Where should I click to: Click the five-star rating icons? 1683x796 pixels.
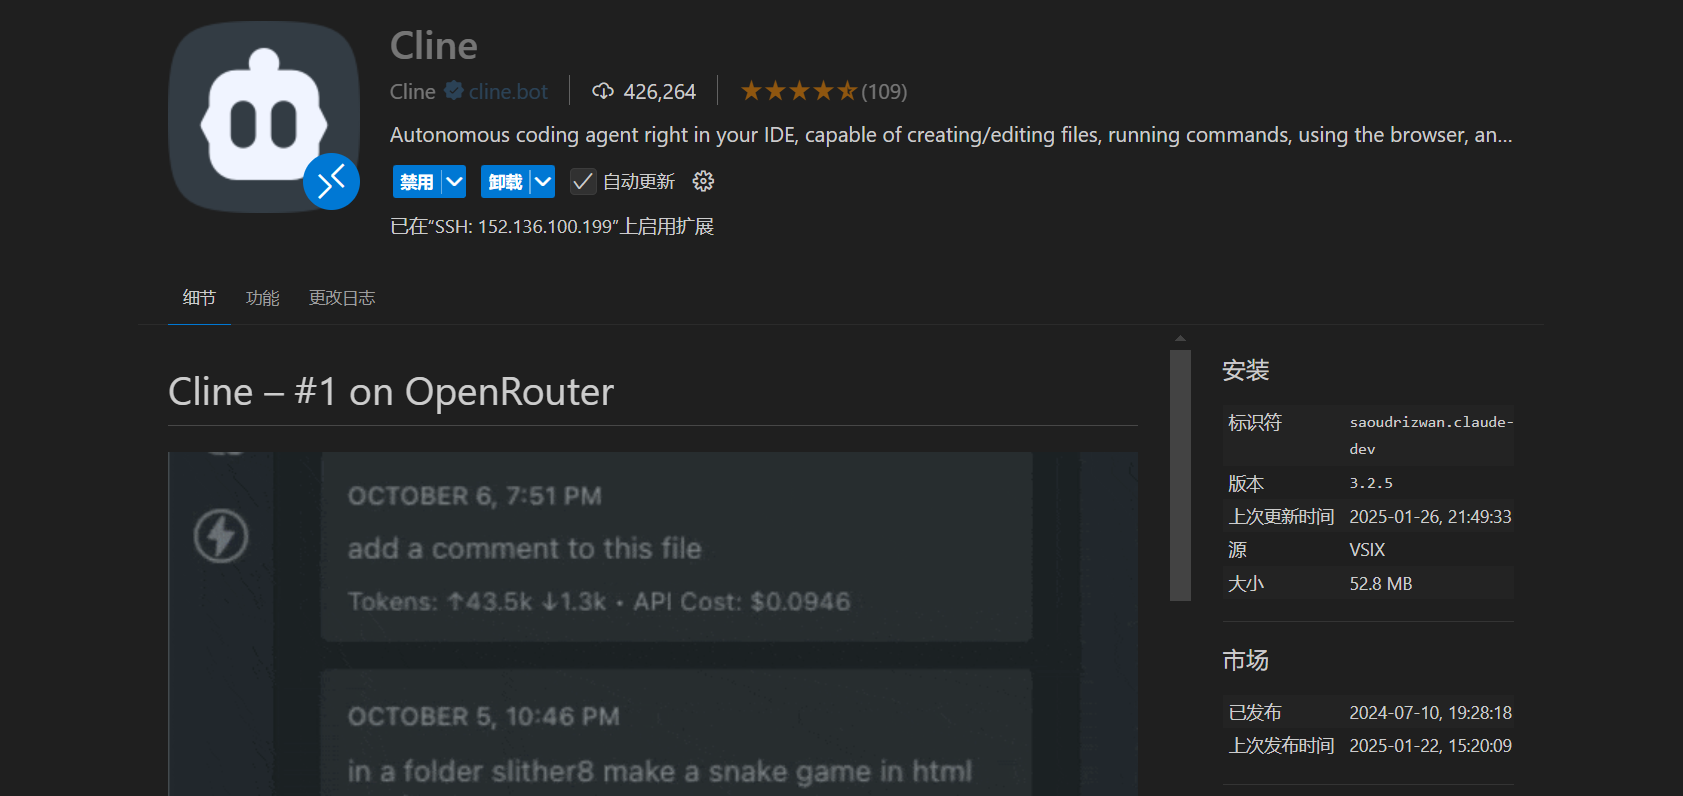tap(798, 92)
